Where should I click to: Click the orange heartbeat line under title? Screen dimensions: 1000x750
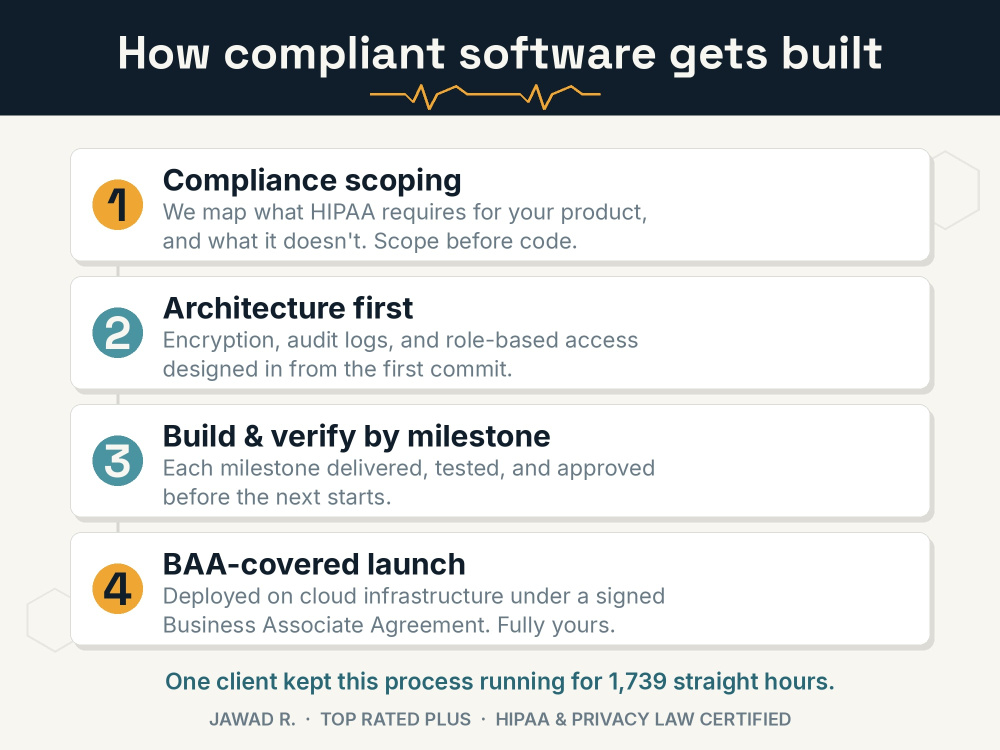(485, 96)
